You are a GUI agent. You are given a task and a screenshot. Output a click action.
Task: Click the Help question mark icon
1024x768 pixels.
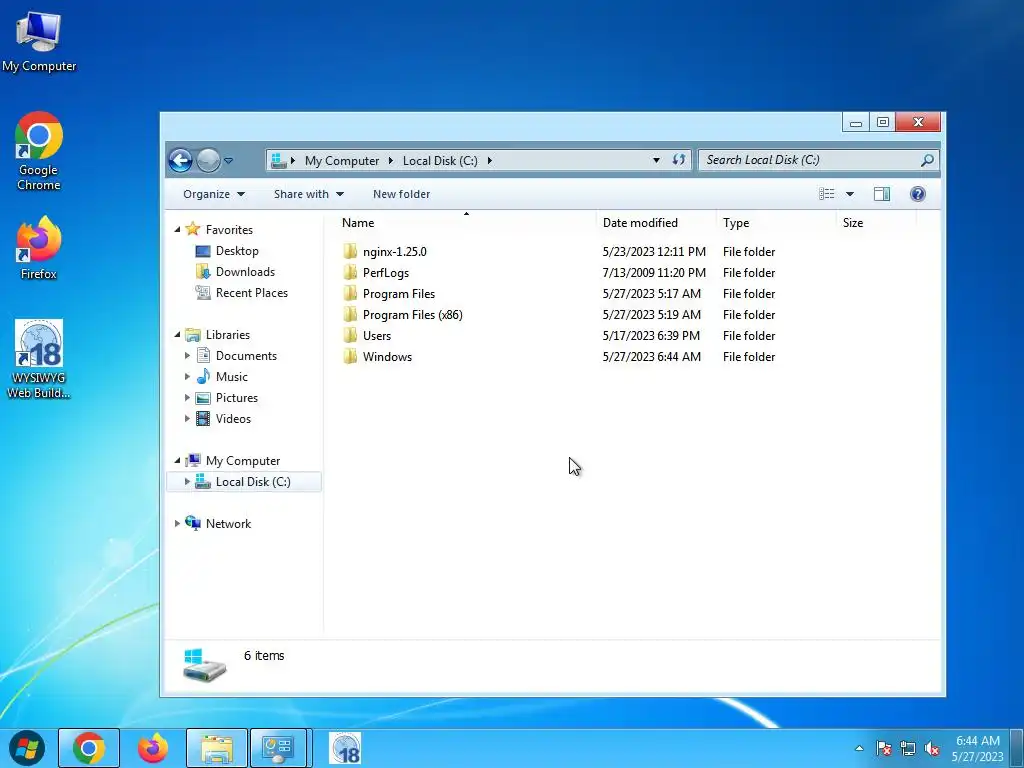tap(918, 194)
